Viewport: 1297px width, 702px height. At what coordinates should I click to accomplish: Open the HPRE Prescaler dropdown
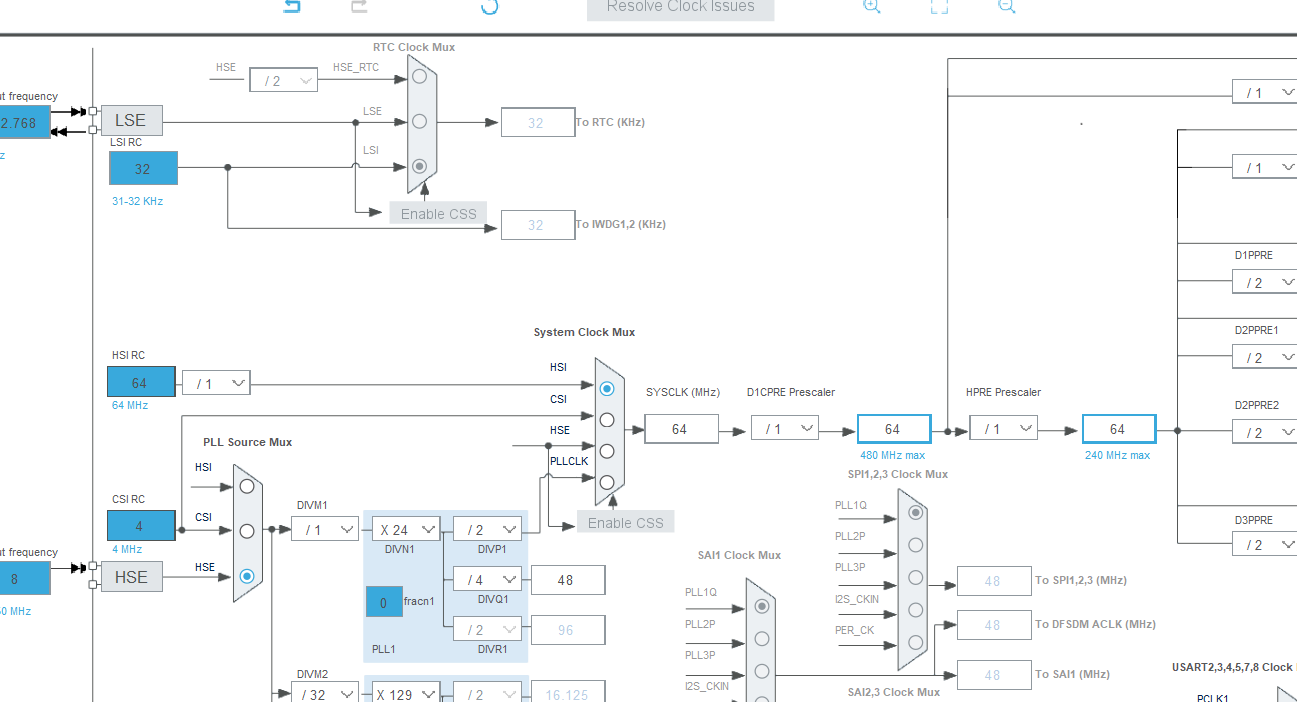tap(1003, 428)
